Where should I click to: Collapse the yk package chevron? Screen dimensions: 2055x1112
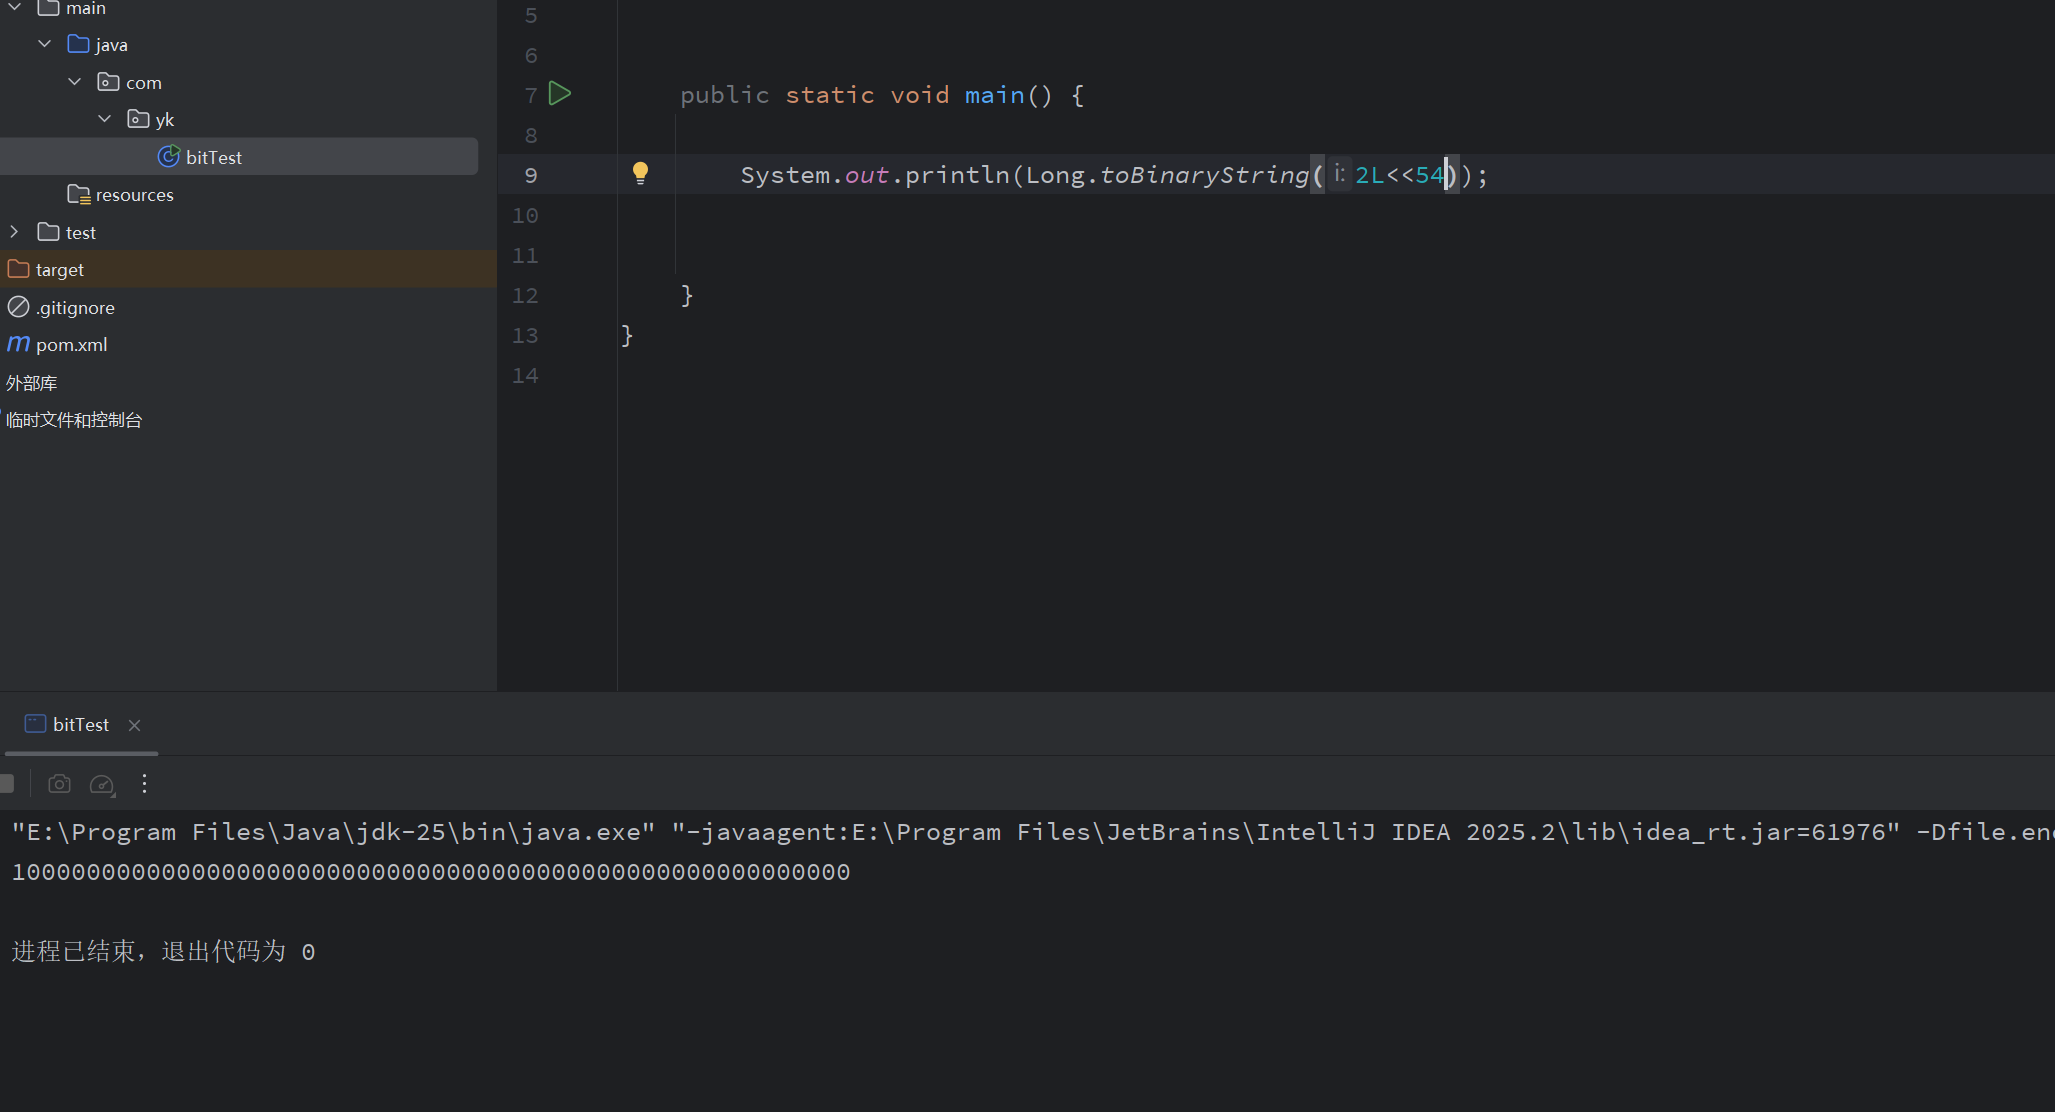[105, 119]
